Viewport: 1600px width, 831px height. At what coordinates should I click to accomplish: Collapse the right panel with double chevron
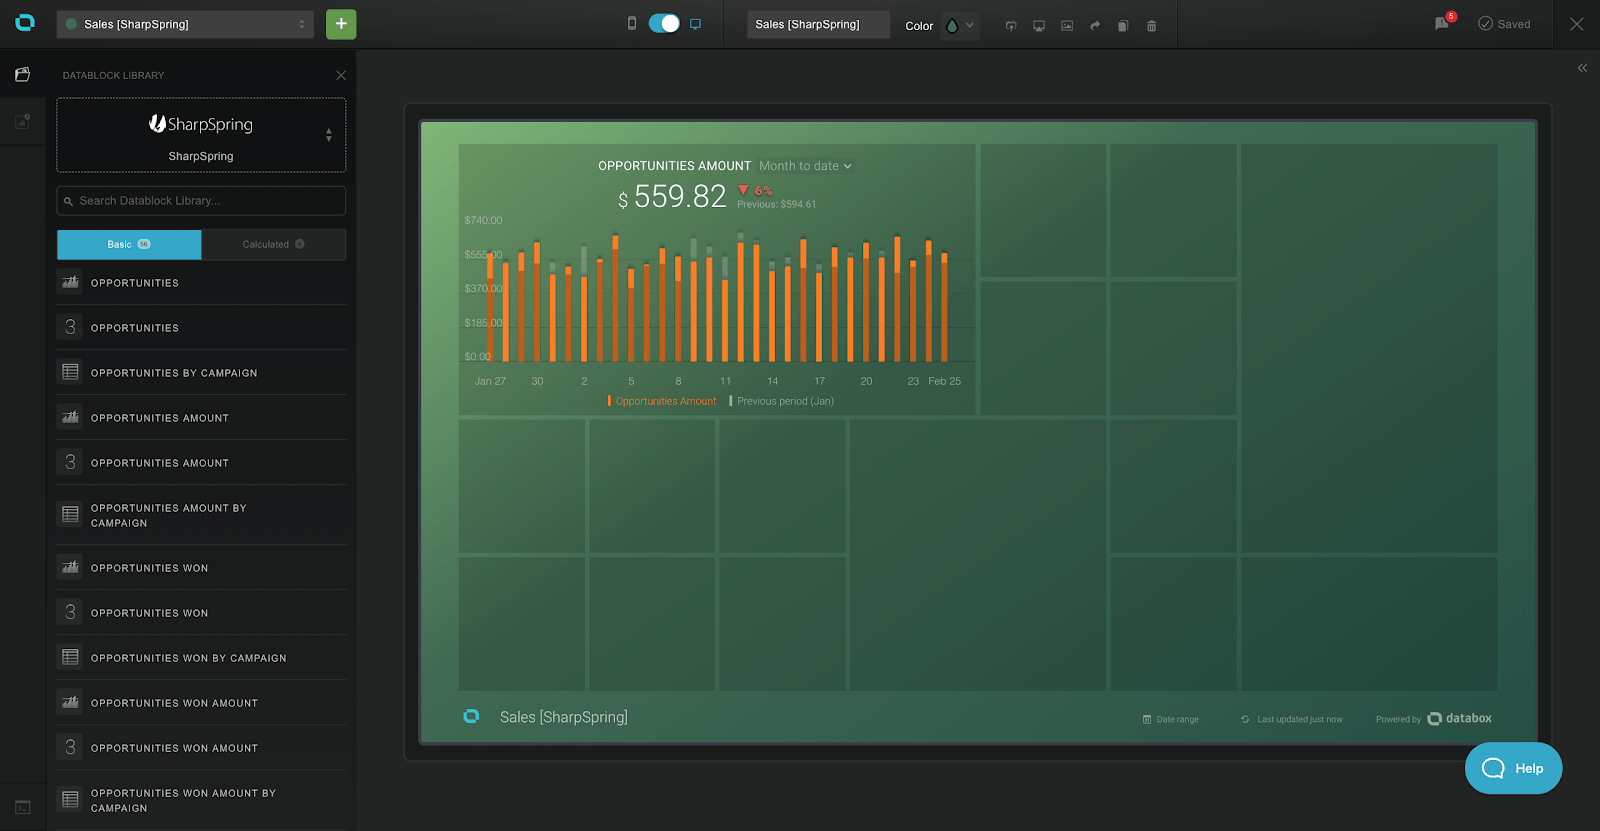click(1582, 68)
